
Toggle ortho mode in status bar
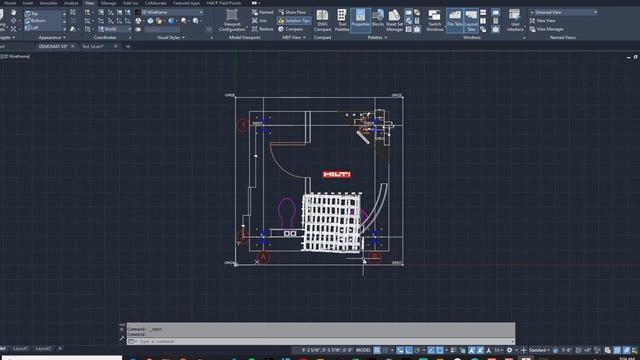click(409, 350)
